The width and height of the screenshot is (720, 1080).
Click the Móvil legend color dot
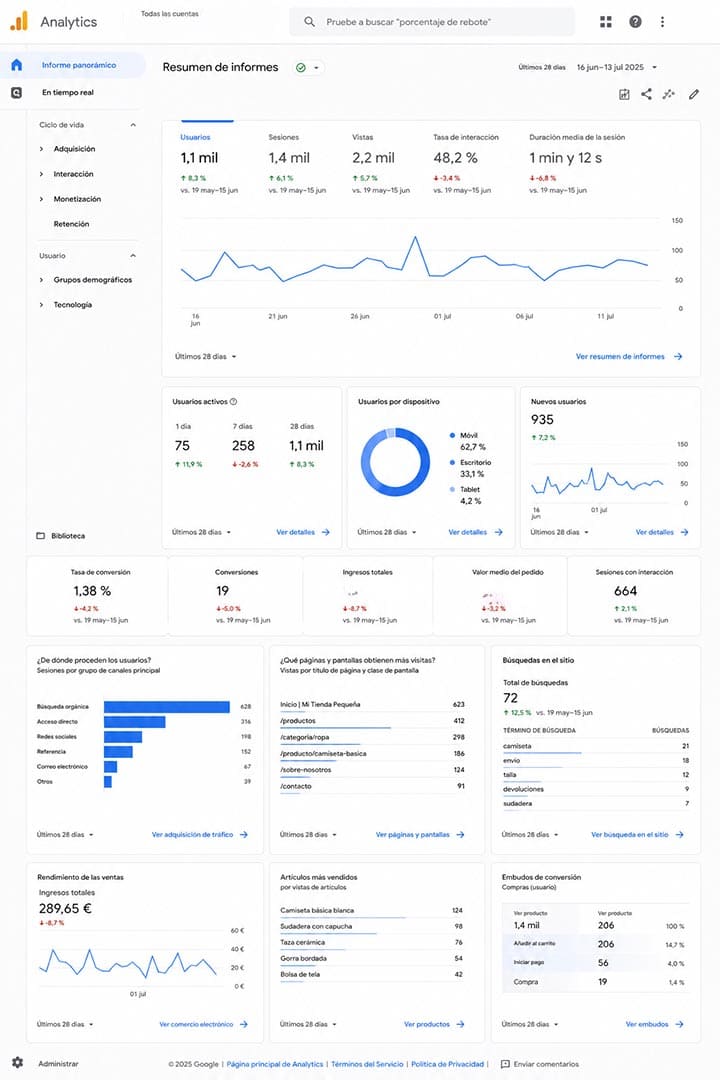[x=452, y=435]
